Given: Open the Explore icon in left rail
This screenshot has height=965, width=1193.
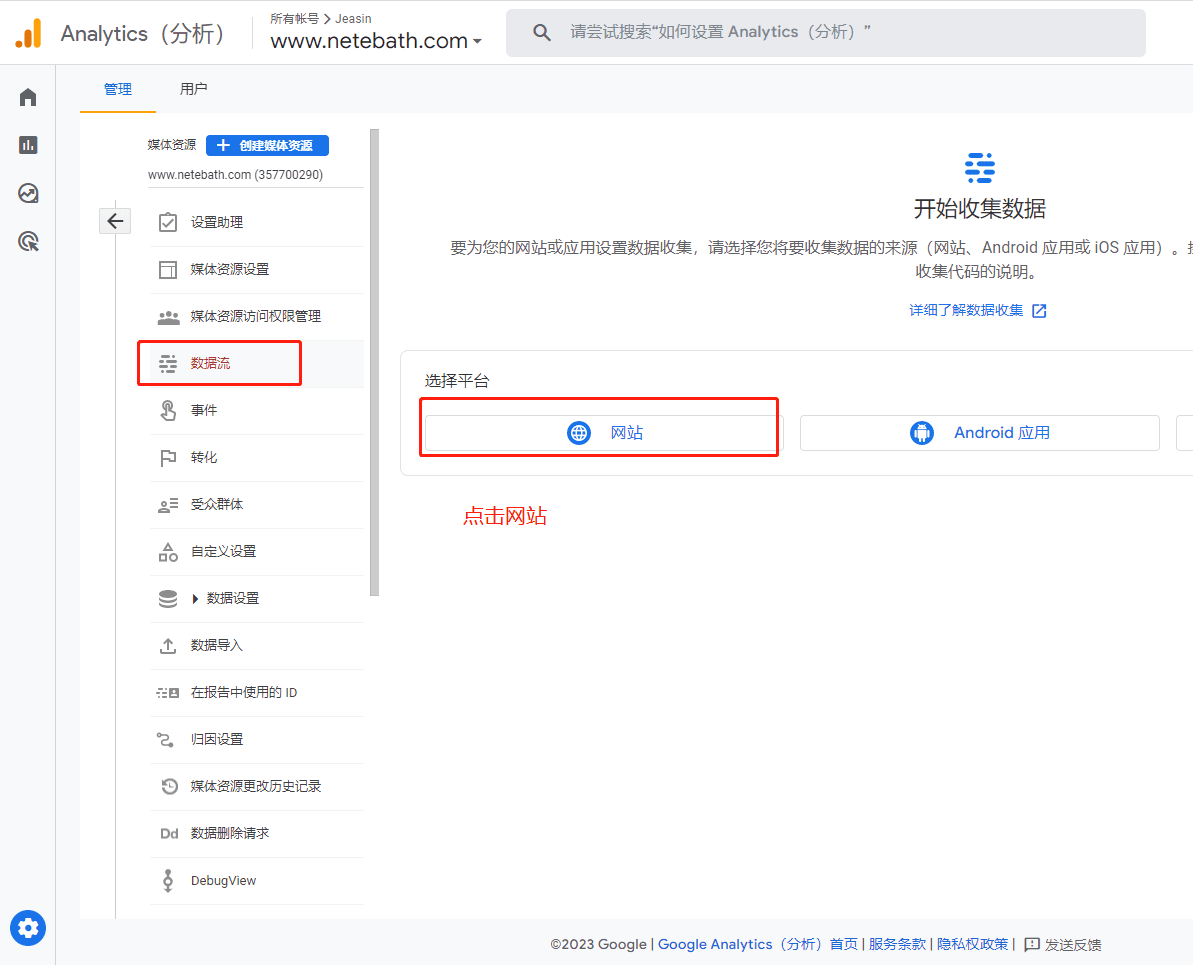Looking at the screenshot, I should (x=28, y=193).
